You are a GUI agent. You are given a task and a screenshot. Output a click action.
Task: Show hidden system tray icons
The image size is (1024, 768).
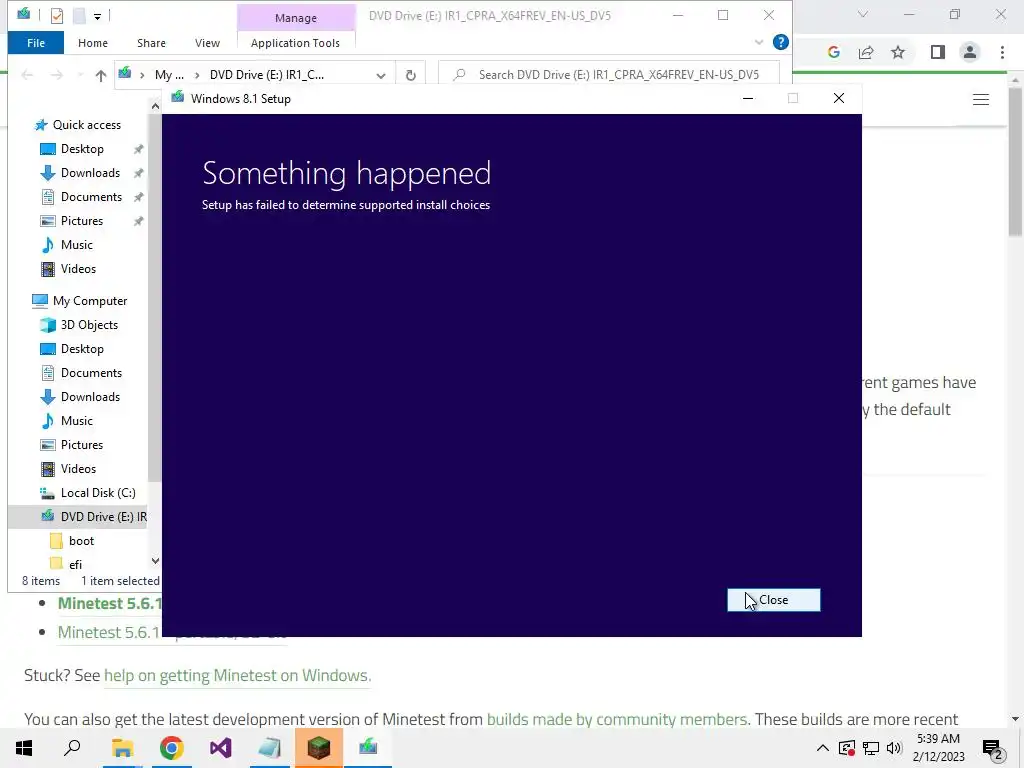(x=823, y=748)
